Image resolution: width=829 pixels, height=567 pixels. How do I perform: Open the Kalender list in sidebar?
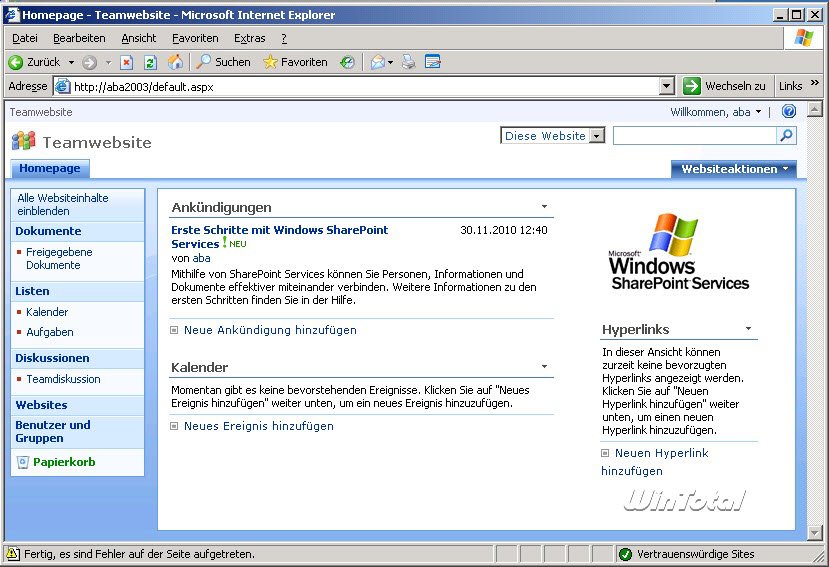47,312
